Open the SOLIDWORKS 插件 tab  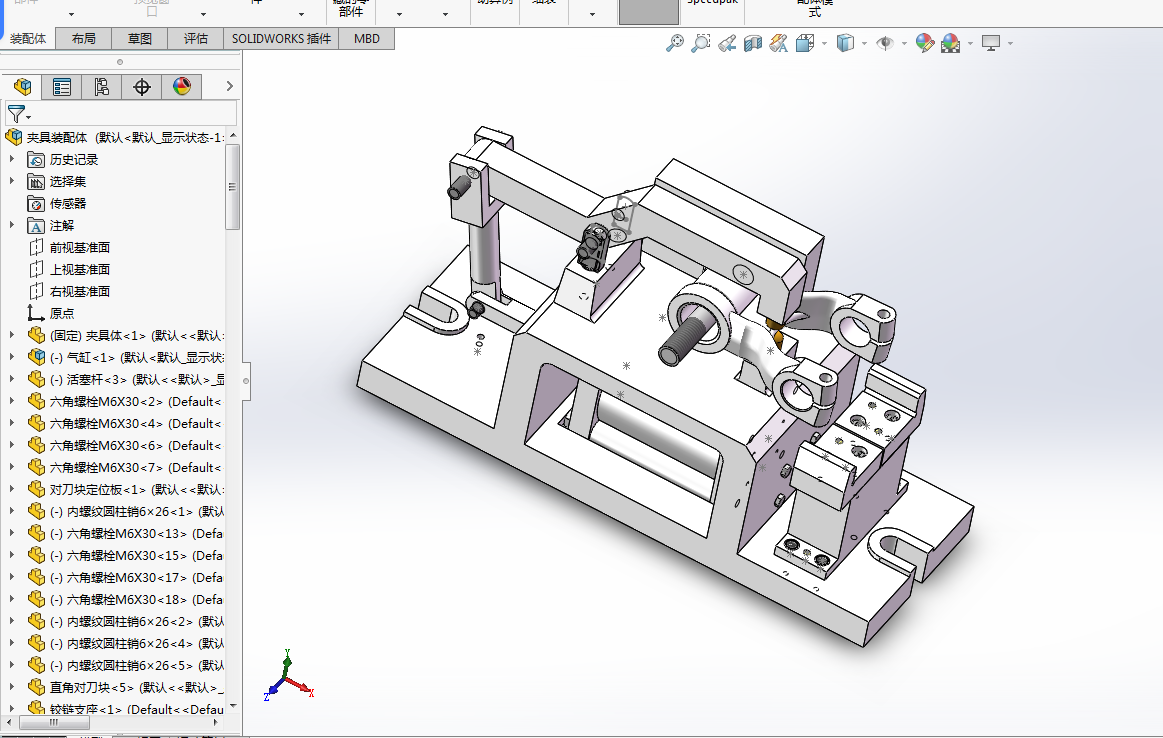[x=281, y=39]
